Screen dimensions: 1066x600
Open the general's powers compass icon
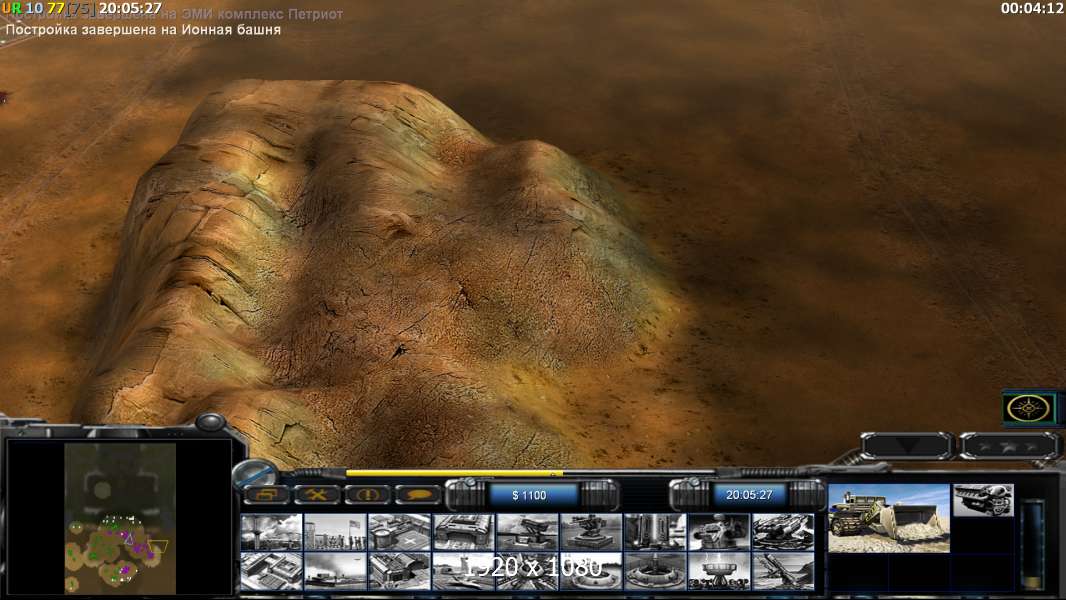[x=1029, y=408]
